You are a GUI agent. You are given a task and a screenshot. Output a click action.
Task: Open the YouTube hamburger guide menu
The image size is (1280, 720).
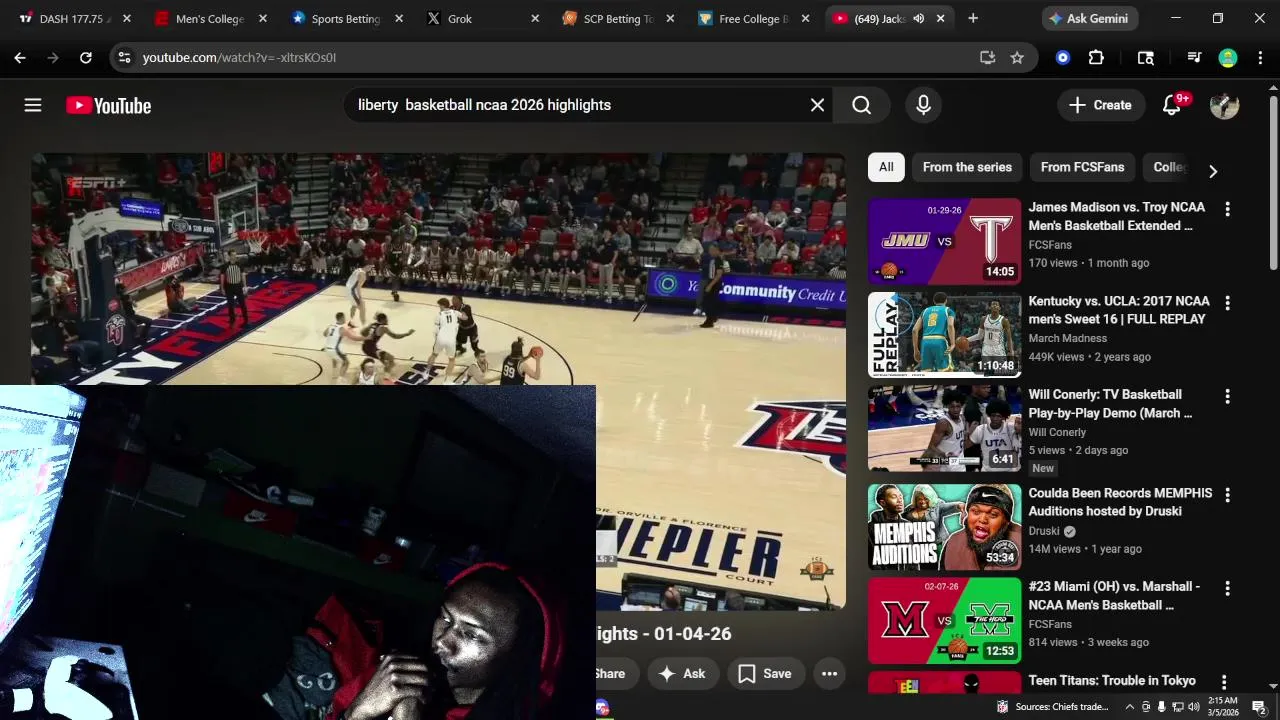[x=33, y=105]
